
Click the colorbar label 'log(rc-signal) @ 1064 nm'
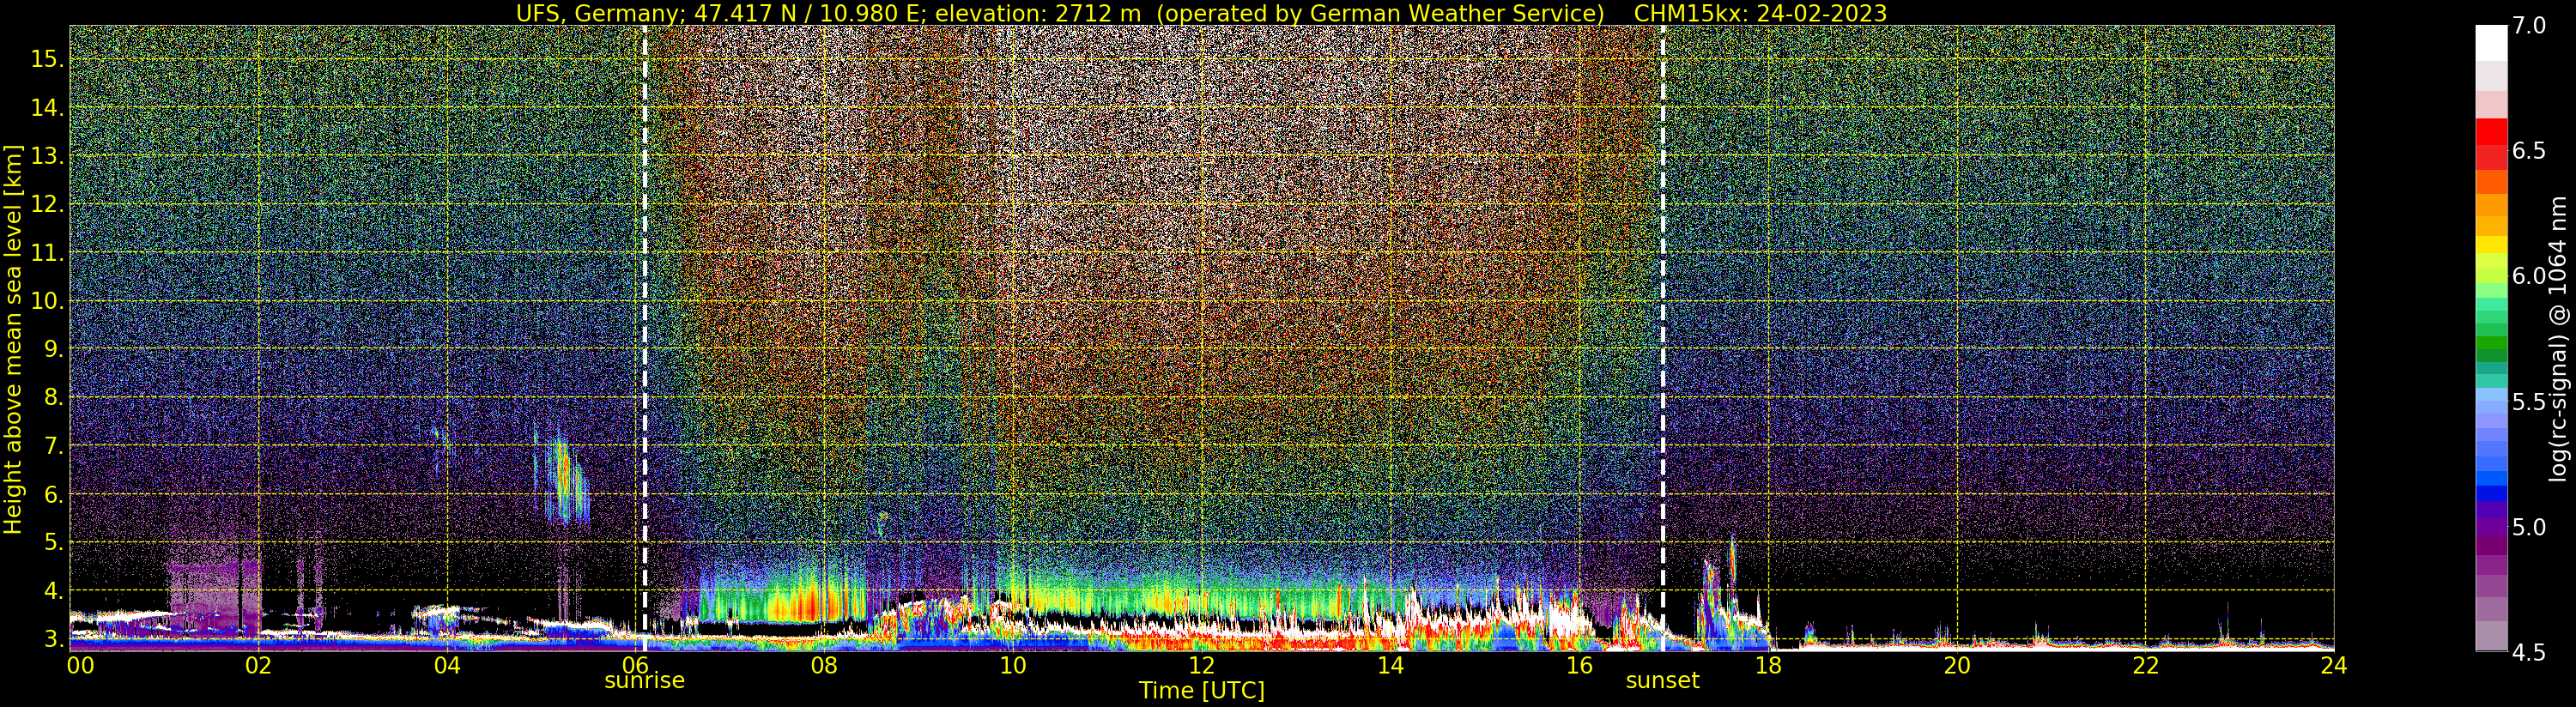pyautogui.click(x=2558, y=338)
